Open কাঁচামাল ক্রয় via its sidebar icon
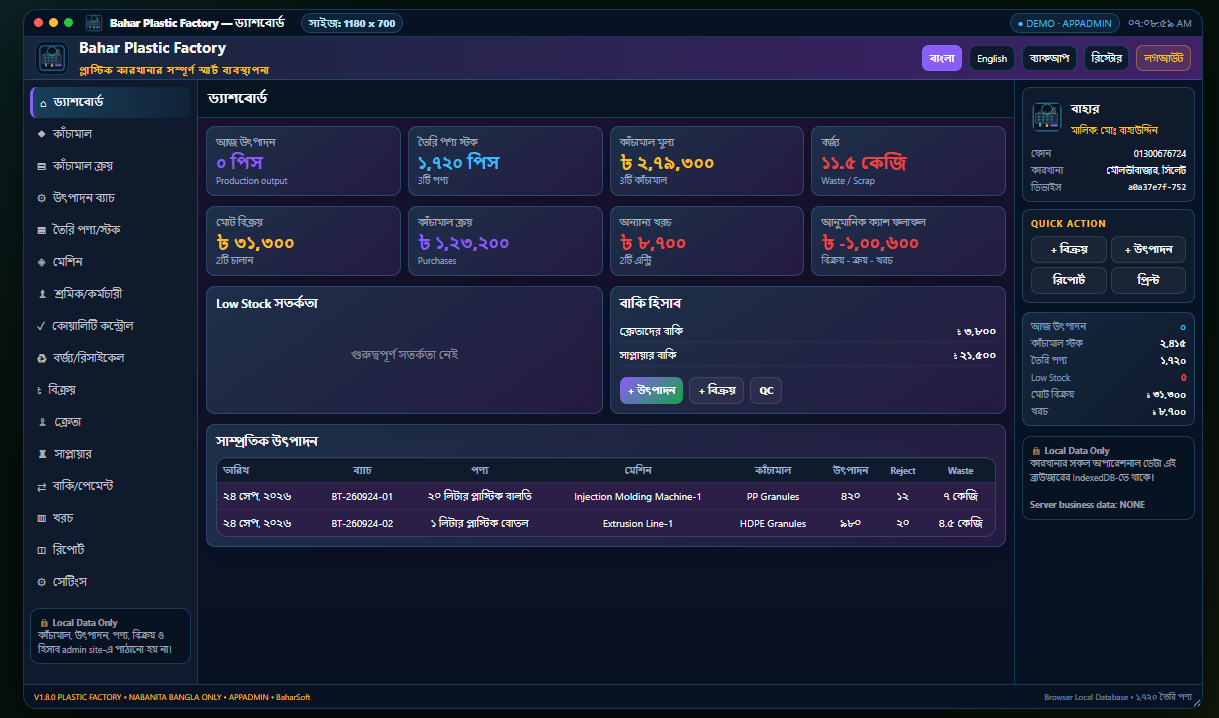Viewport: 1219px width, 718px height. tap(41, 166)
